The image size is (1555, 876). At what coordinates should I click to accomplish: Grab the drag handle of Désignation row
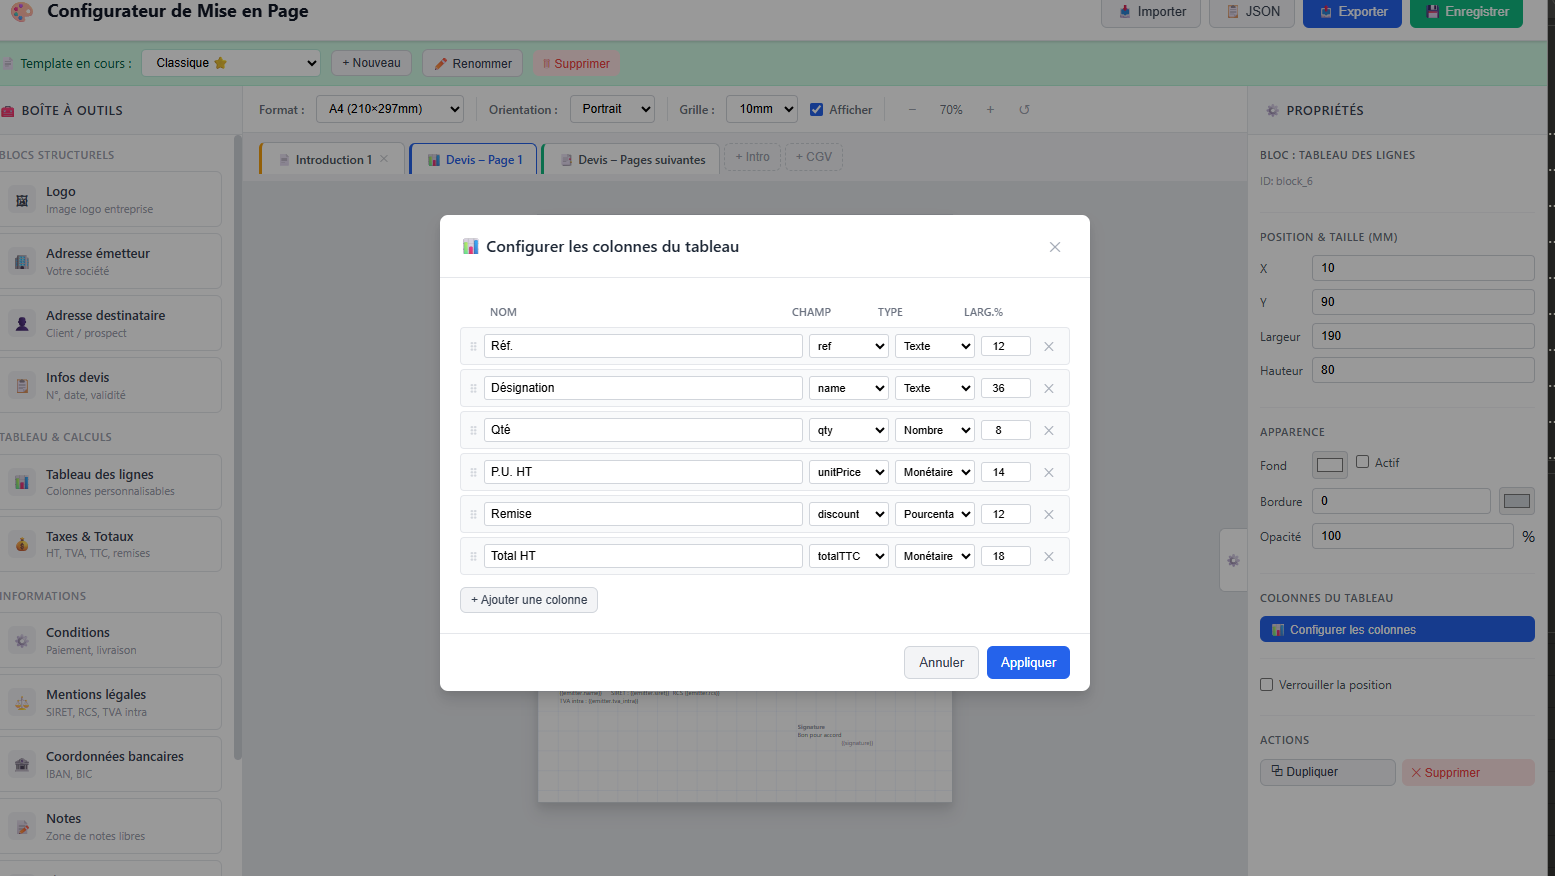tap(473, 388)
